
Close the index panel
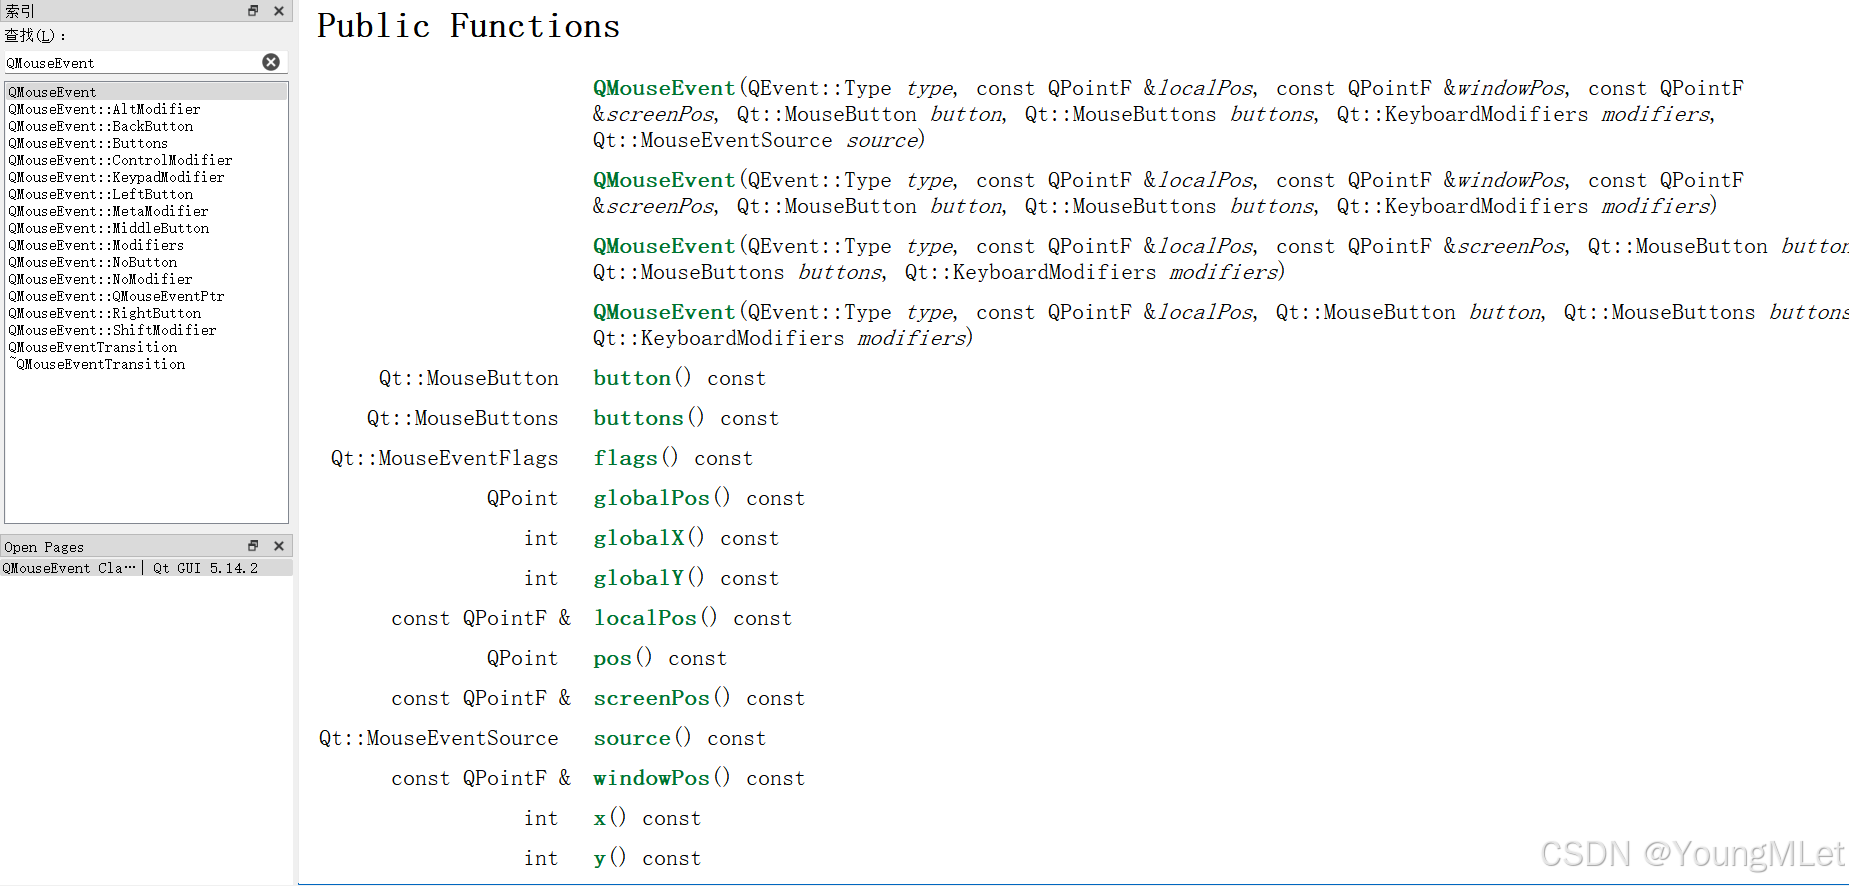[x=279, y=11]
